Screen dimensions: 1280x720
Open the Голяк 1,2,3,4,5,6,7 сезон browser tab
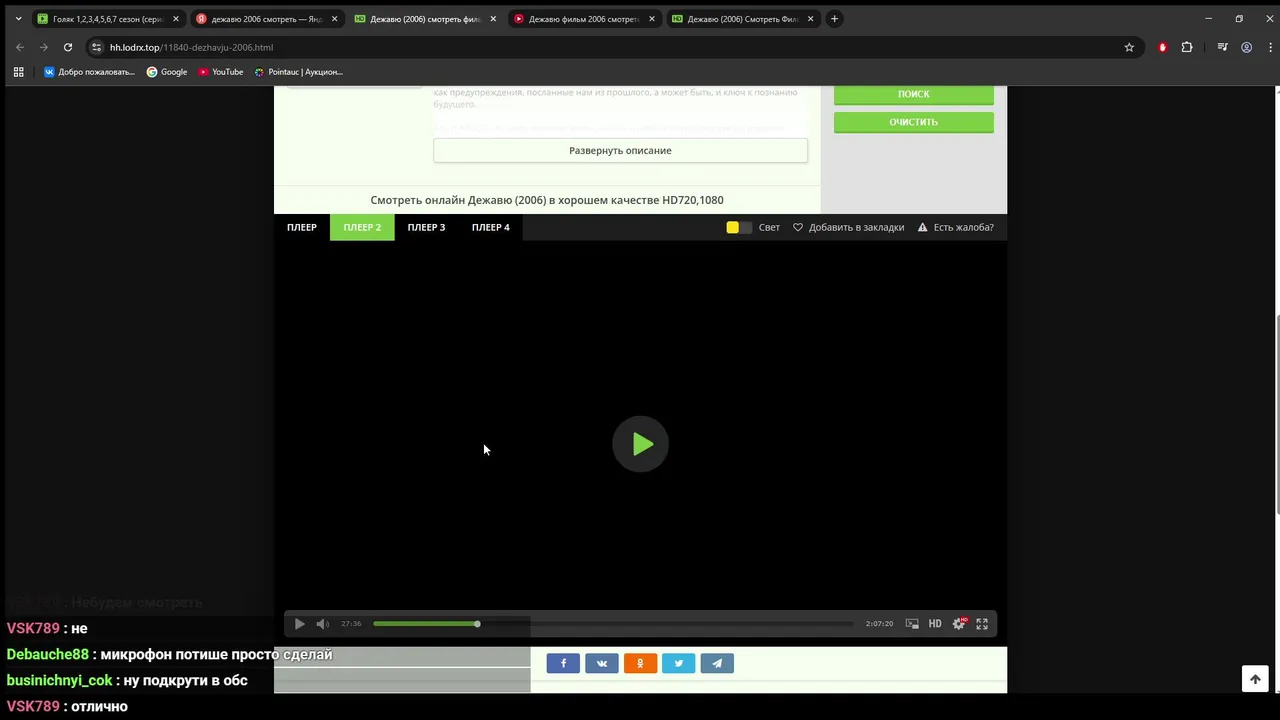pyautogui.click(x=108, y=19)
